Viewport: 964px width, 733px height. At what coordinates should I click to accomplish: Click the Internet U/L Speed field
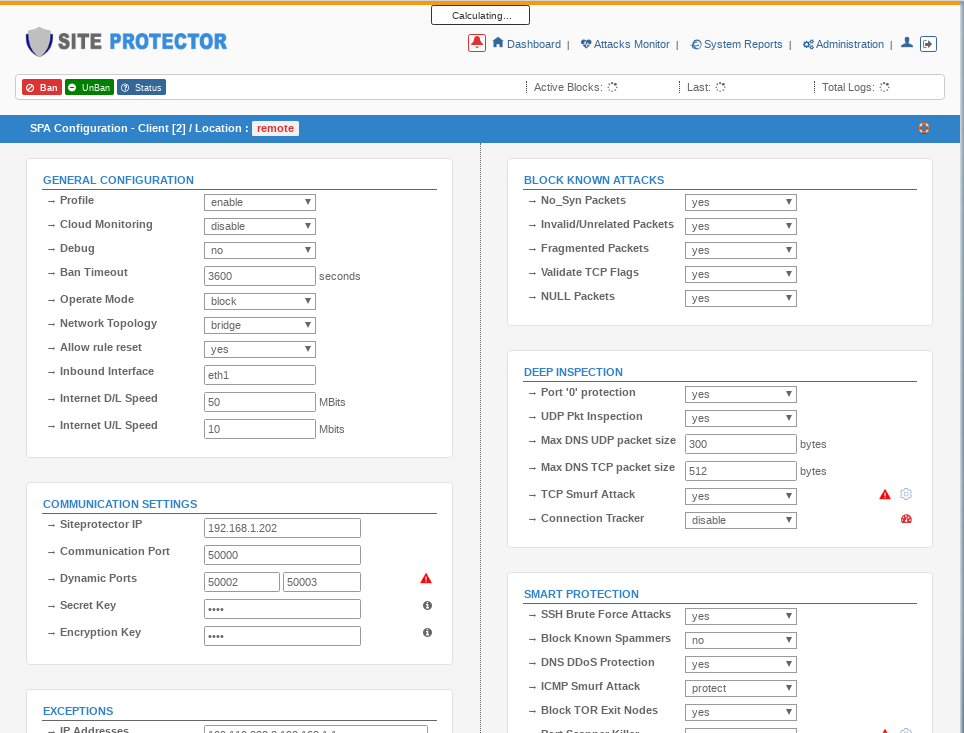pyautogui.click(x=259, y=429)
